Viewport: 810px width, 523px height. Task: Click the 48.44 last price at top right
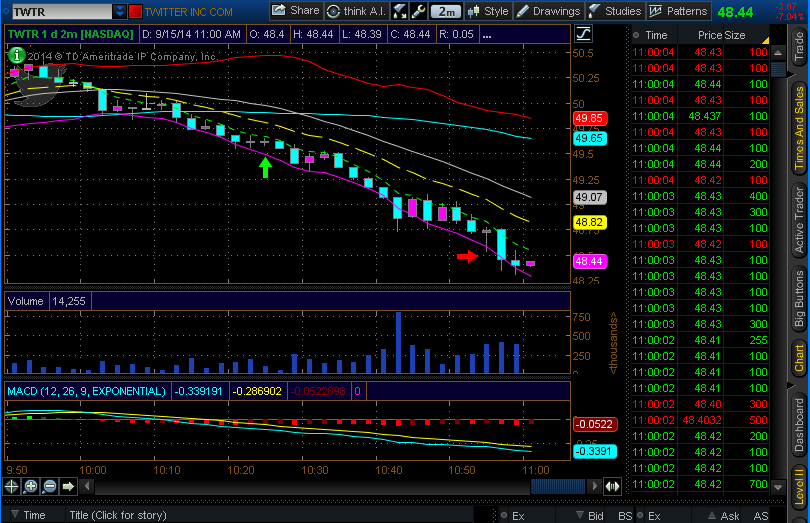[735, 12]
